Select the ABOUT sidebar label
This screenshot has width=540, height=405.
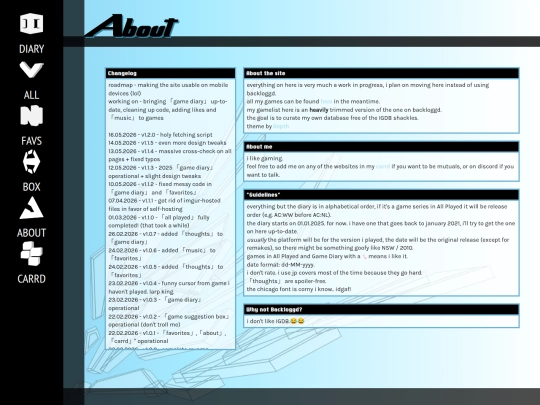pos(31,233)
